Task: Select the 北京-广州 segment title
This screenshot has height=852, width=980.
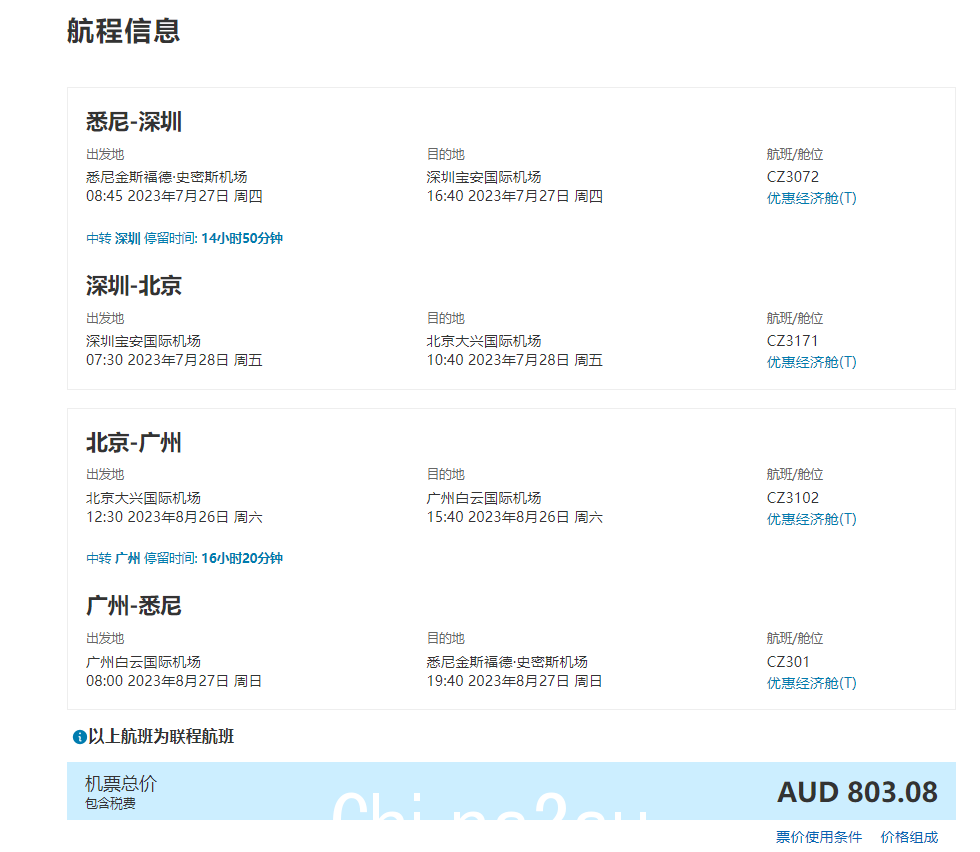Action: pyautogui.click(x=134, y=443)
